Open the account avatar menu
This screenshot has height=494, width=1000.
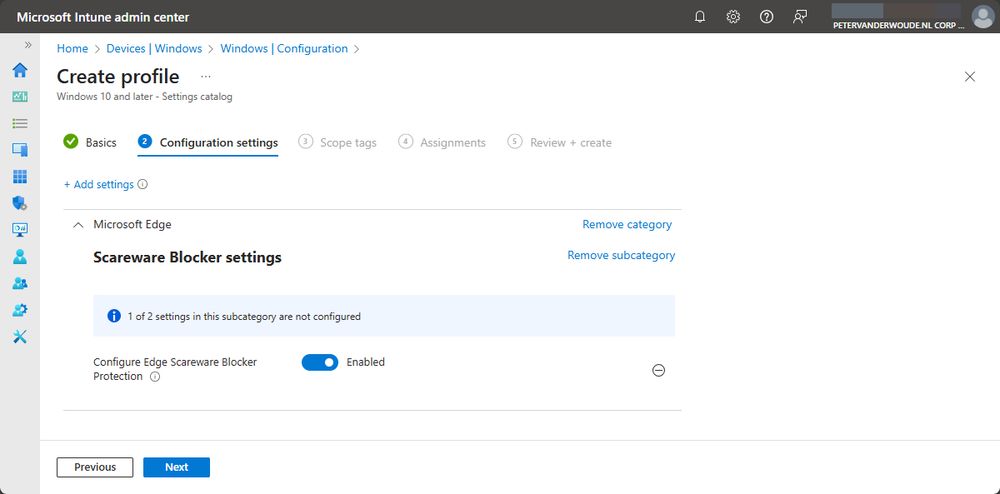click(x=983, y=17)
